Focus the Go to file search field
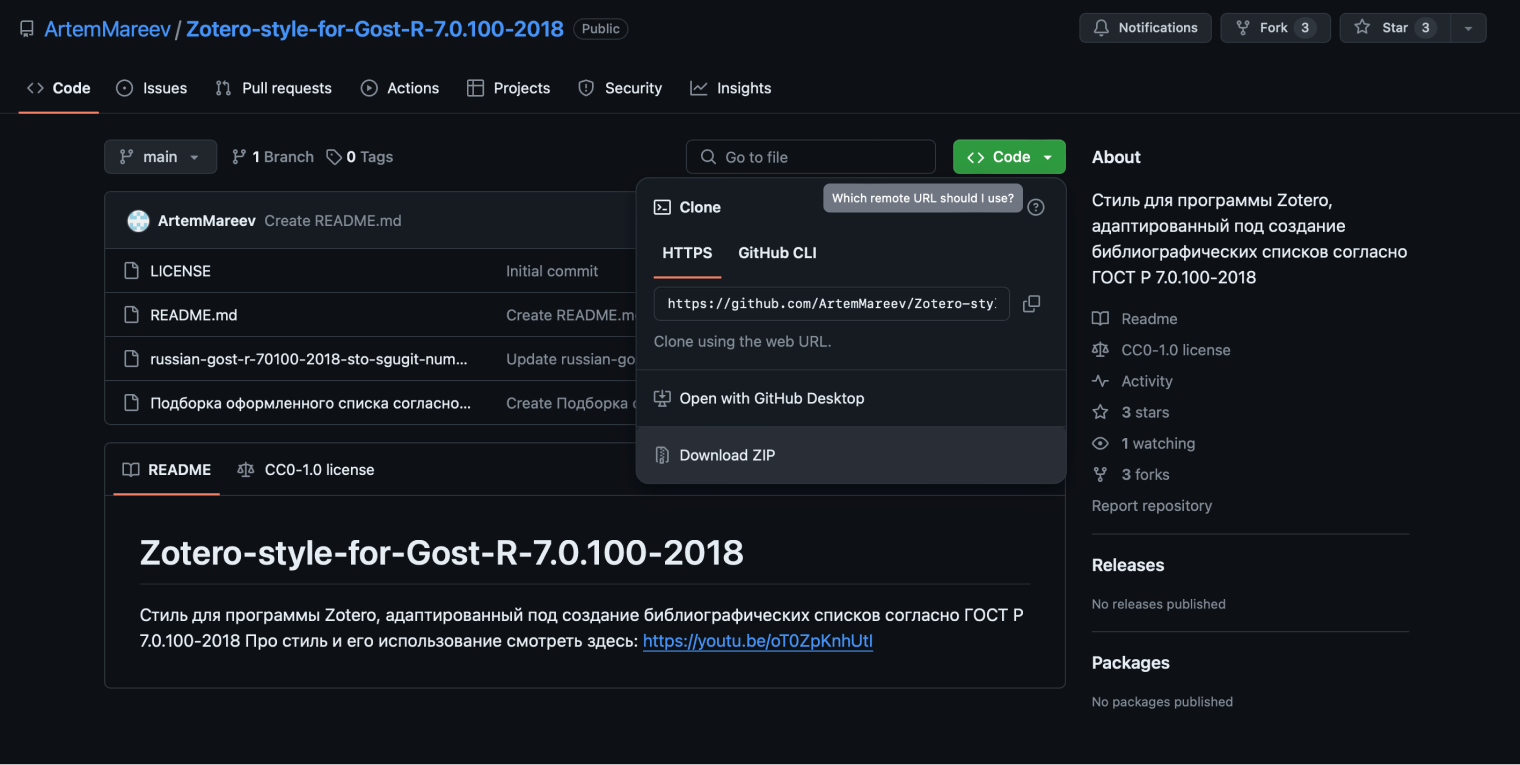Image resolution: width=1520 pixels, height=765 pixels. tap(811, 157)
